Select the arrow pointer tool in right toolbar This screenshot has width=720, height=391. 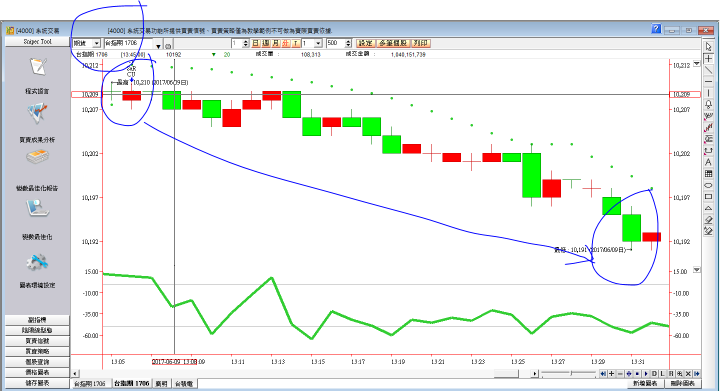(x=709, y=46)
